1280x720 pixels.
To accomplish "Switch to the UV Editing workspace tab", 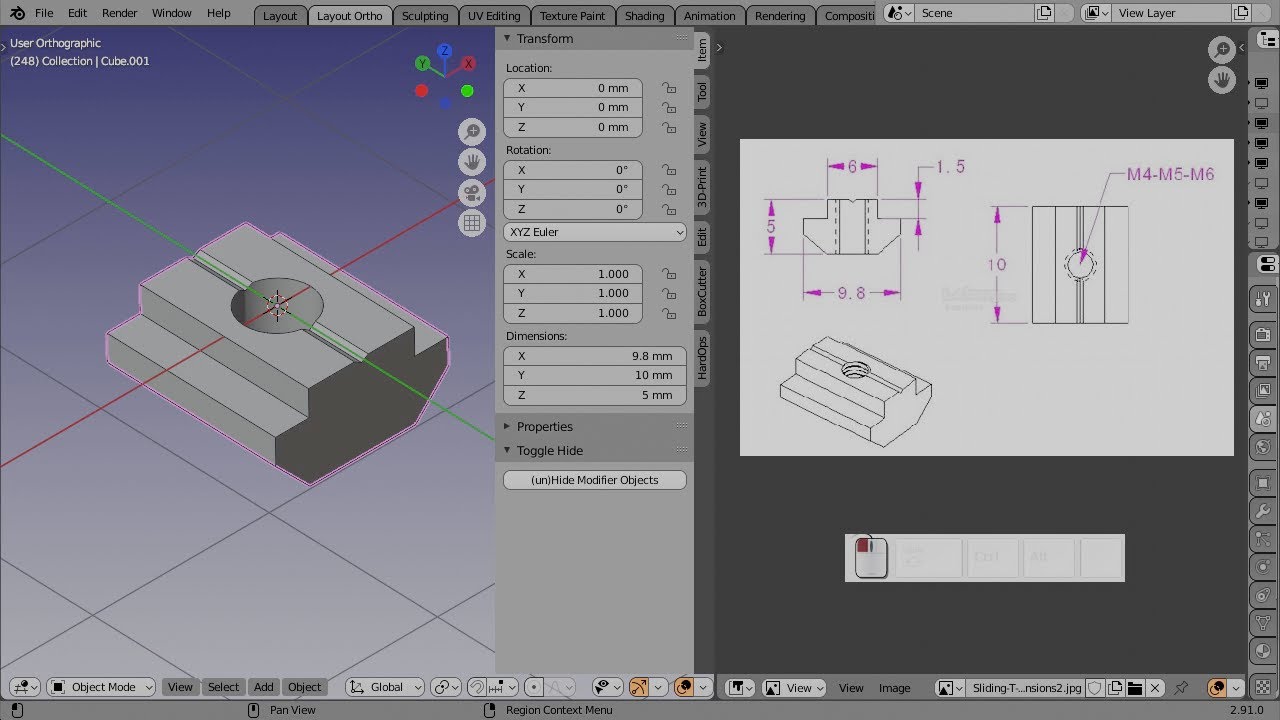I will [x=494, y=16].
